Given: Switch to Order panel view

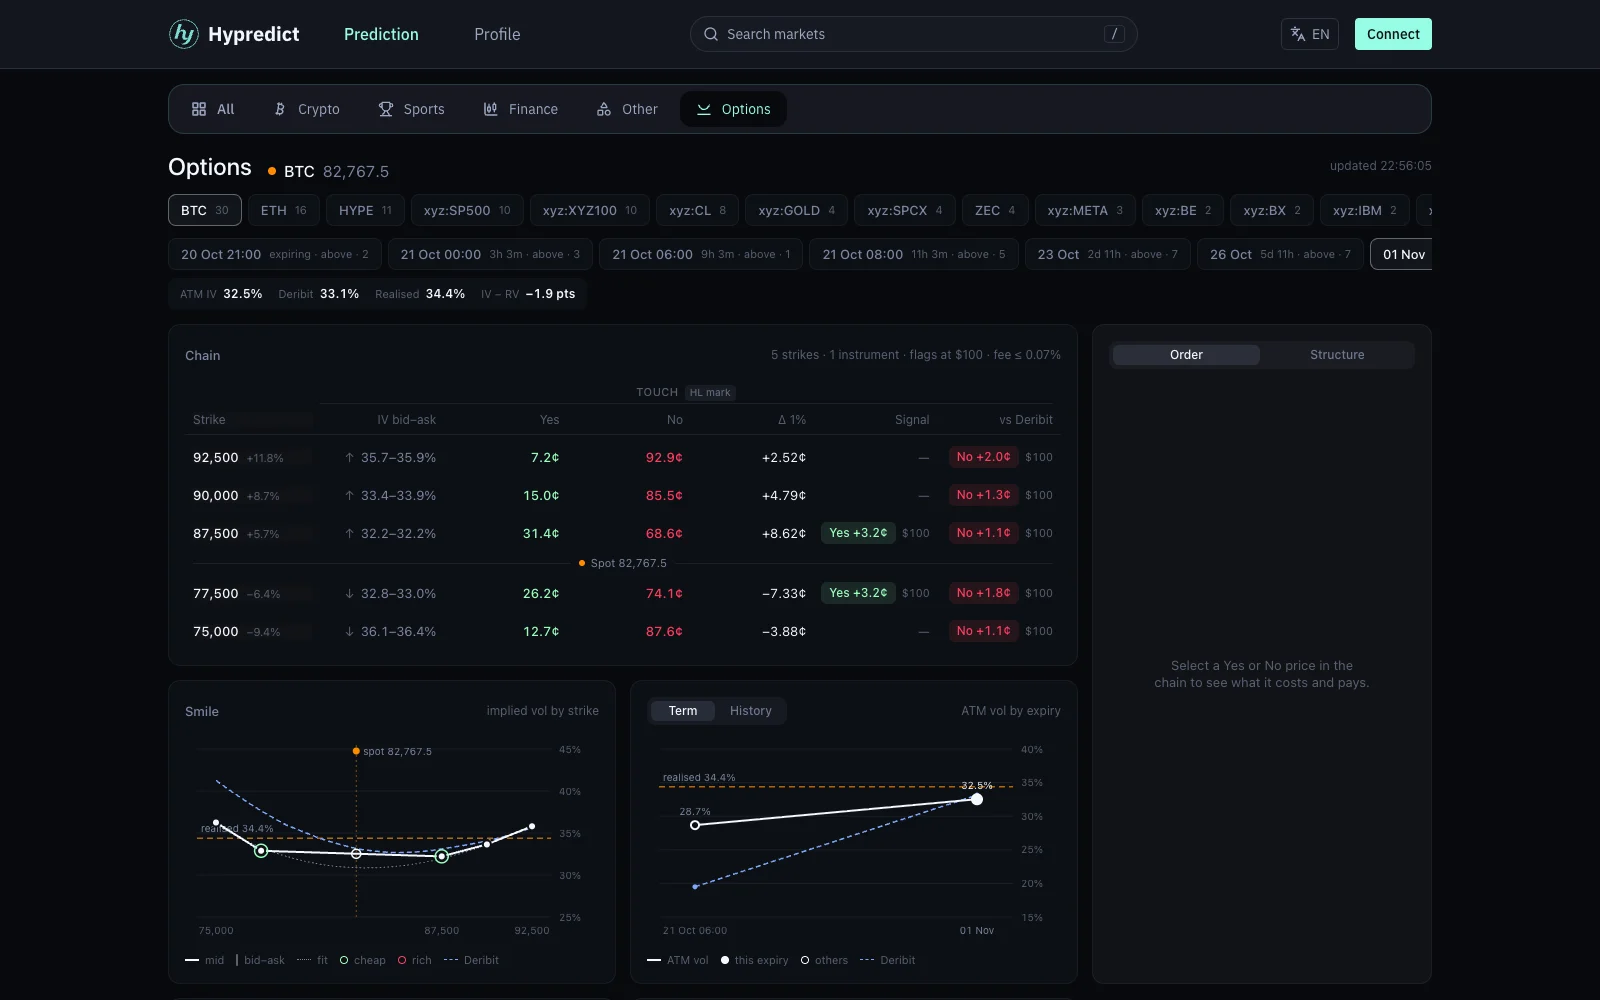Looking at the screenshot, I should tap(1186, 355).
